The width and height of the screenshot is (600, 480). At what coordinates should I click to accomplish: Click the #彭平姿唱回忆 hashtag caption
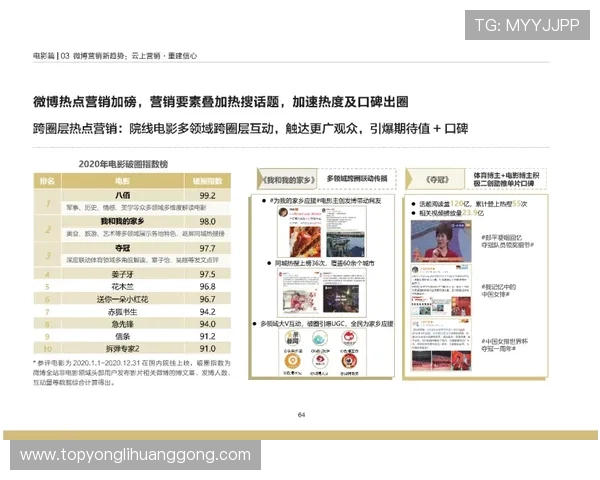coord(507,241)
